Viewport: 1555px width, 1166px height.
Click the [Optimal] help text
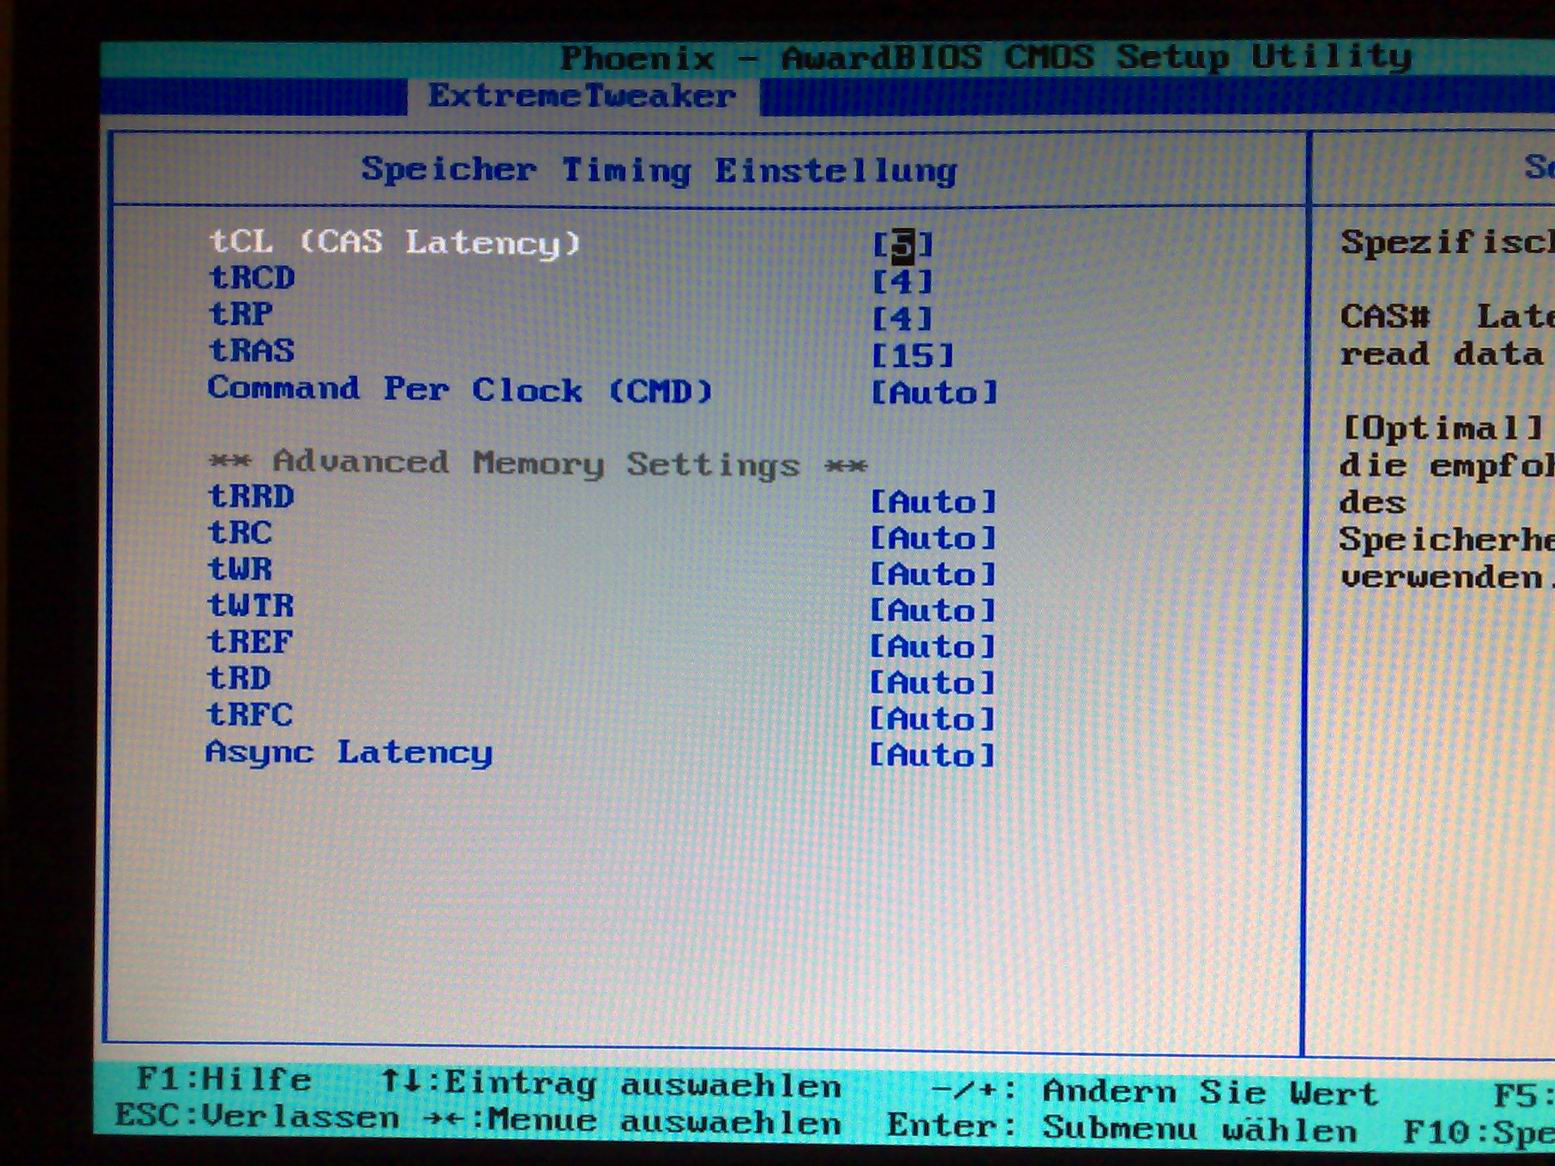coord(1444,428)
